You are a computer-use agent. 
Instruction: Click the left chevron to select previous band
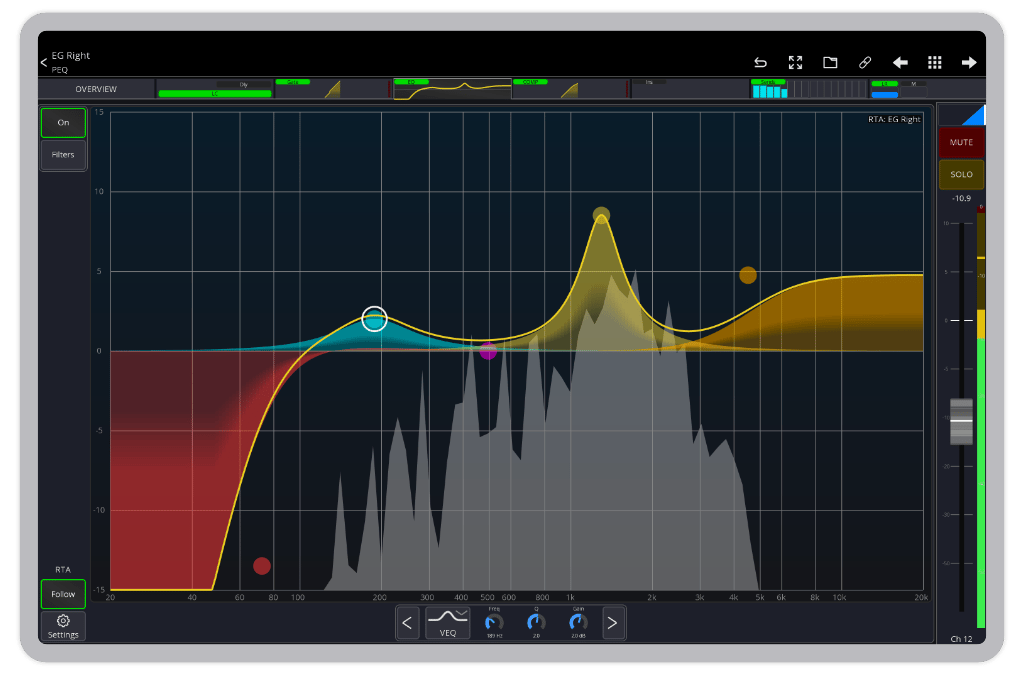[408, 622]
